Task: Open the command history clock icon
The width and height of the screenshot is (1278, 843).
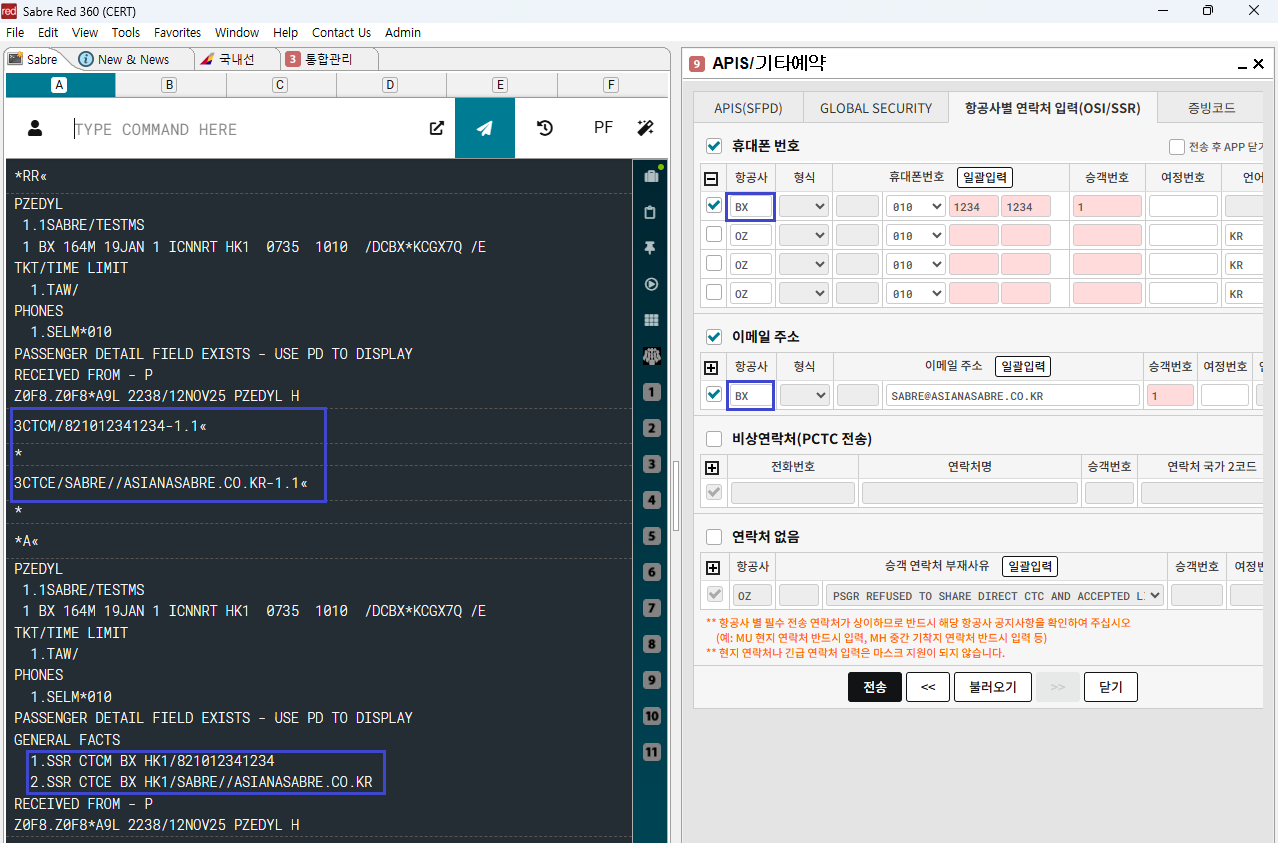Action: tap(545, 128)
